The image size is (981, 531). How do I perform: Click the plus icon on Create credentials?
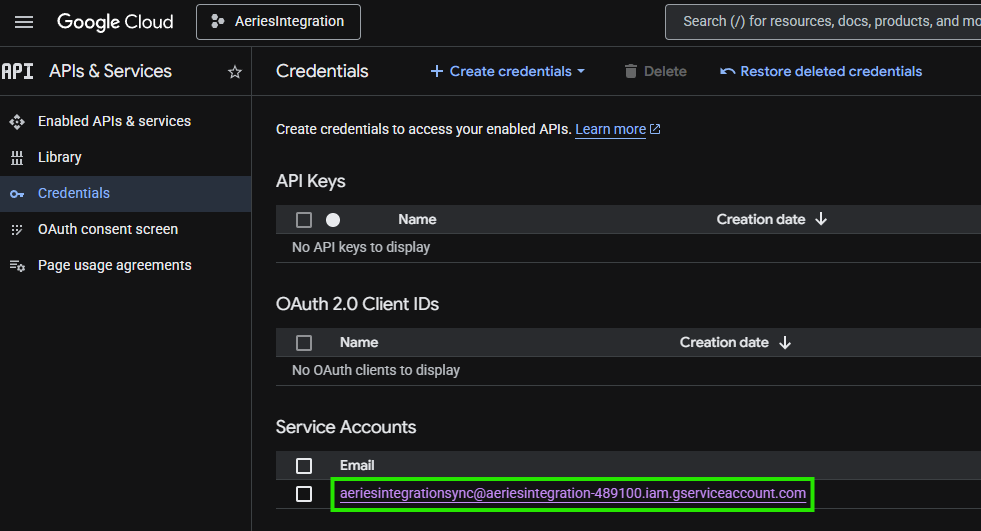click(437, 71)
